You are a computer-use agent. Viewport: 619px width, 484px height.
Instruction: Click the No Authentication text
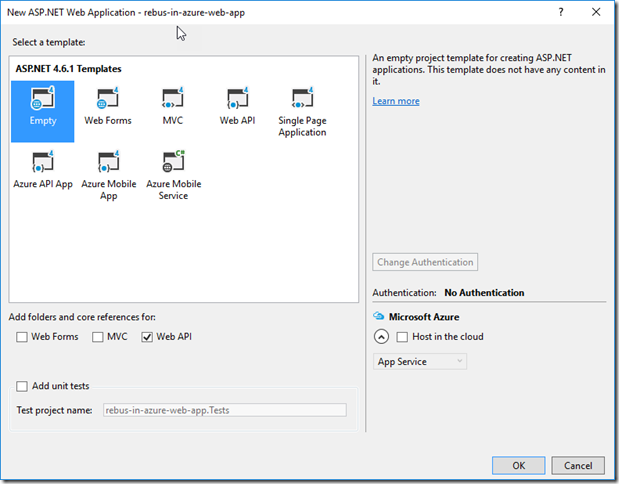click(484, 293)
